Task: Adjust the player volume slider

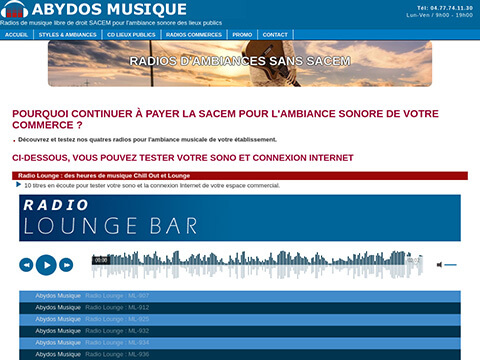Action: coord(450,265)
